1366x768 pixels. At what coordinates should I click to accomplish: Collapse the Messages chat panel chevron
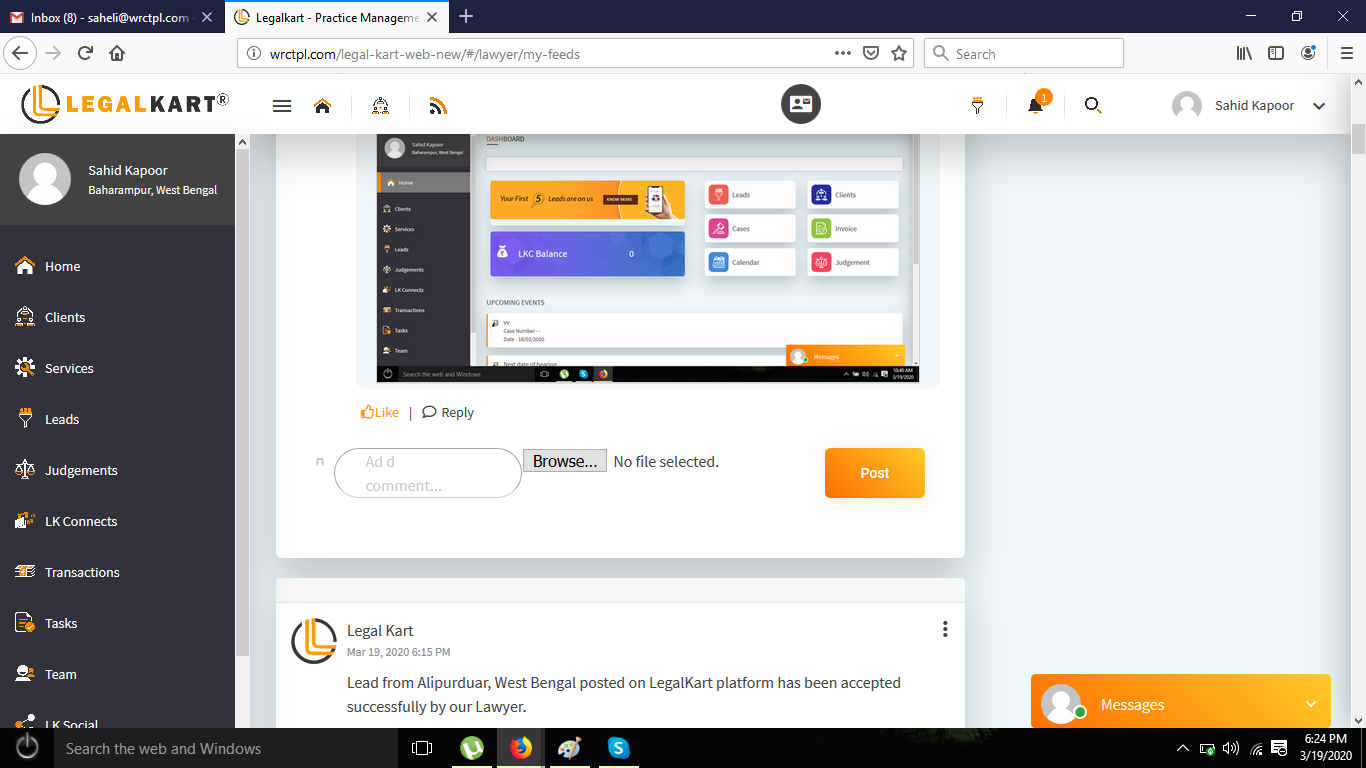[x=1310, y=704]
